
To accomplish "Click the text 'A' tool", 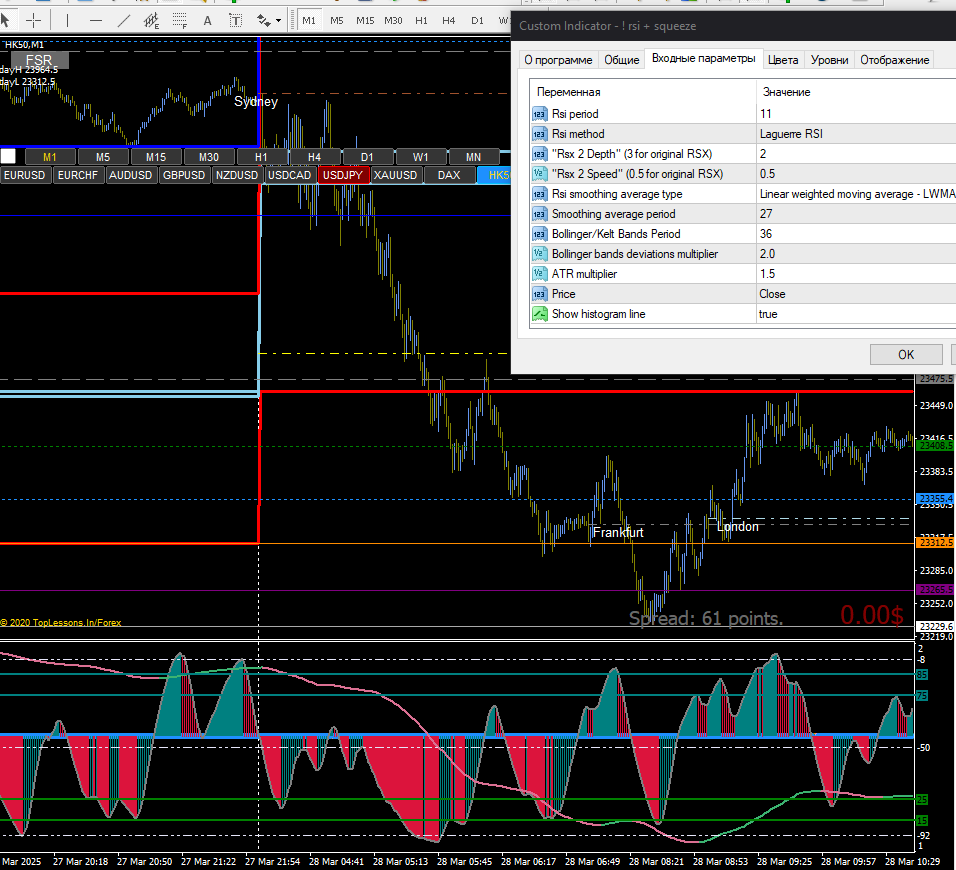I will coord(207,20).
